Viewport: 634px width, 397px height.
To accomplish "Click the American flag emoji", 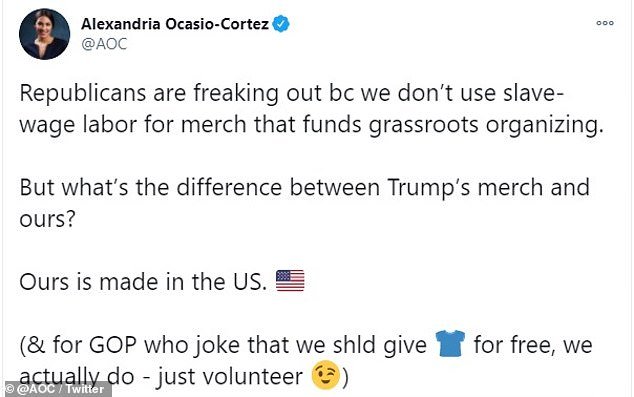I will [290, 281].
